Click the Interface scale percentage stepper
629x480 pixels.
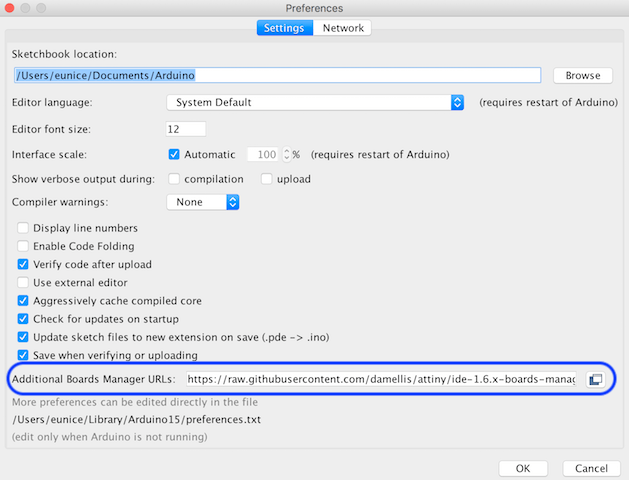pyautogui.click(x=286, y=154)
